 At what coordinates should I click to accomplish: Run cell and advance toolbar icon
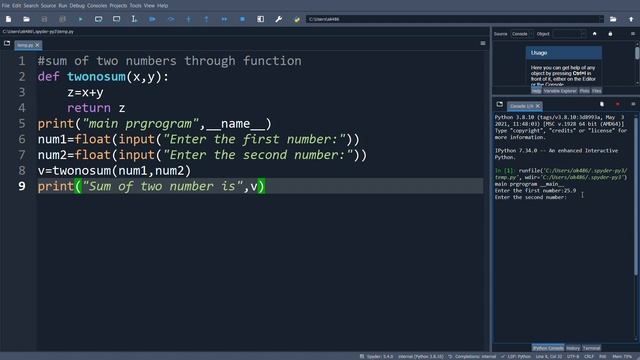click(116, 19)
